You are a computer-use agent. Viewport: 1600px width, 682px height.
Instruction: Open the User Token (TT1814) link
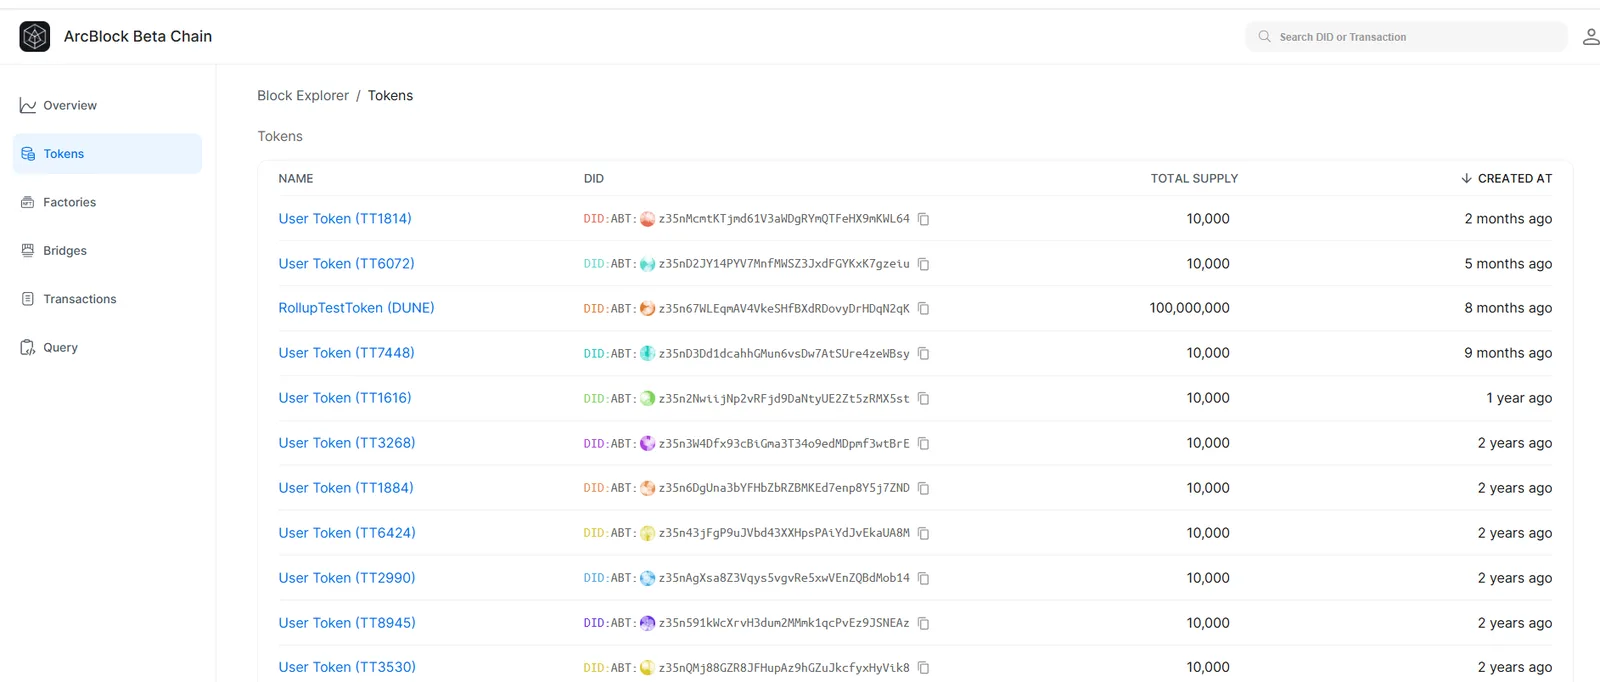345,219
